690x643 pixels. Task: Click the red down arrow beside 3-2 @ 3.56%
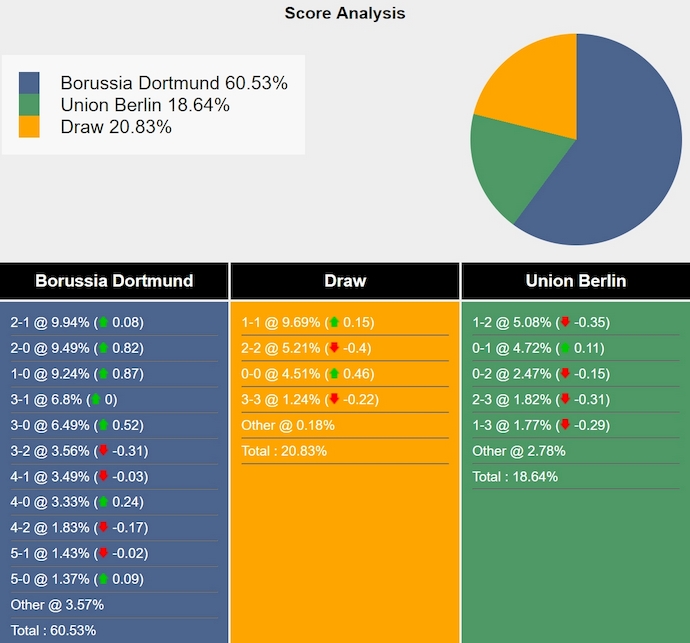click(x=103, y=451)
